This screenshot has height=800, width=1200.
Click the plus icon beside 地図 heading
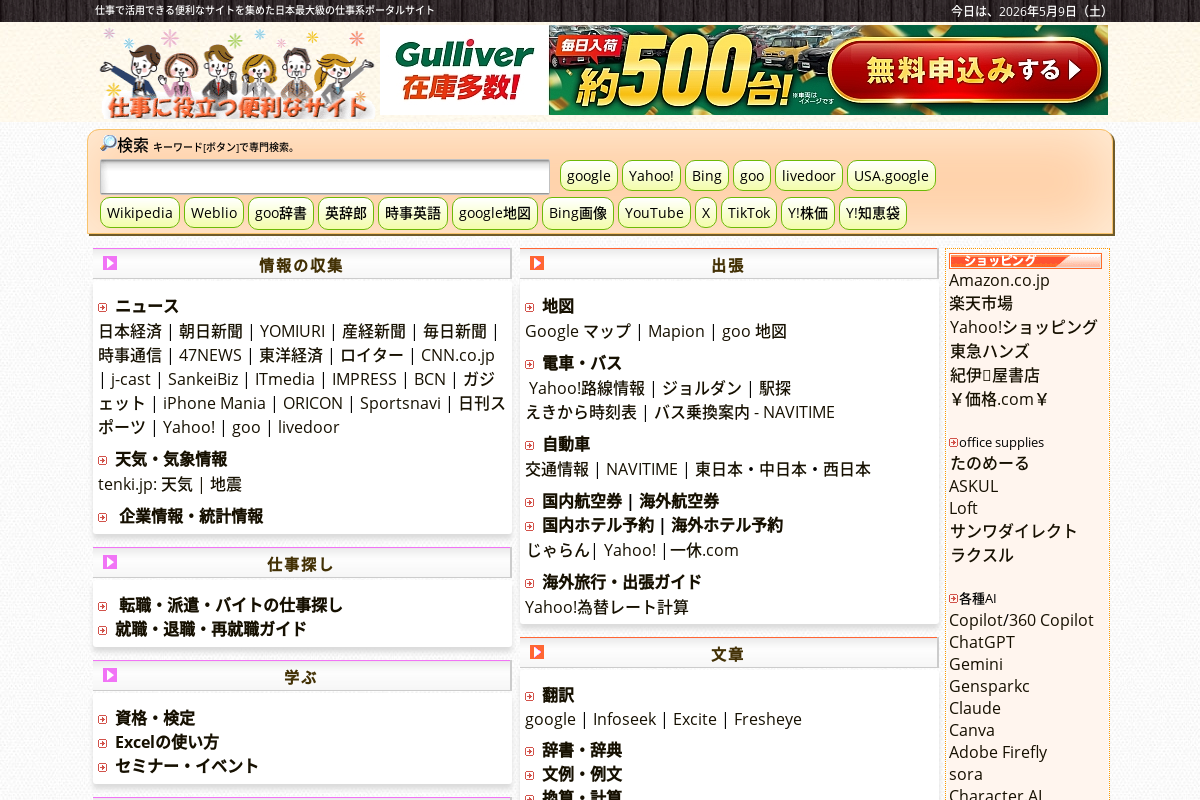[x=529, y=308]
